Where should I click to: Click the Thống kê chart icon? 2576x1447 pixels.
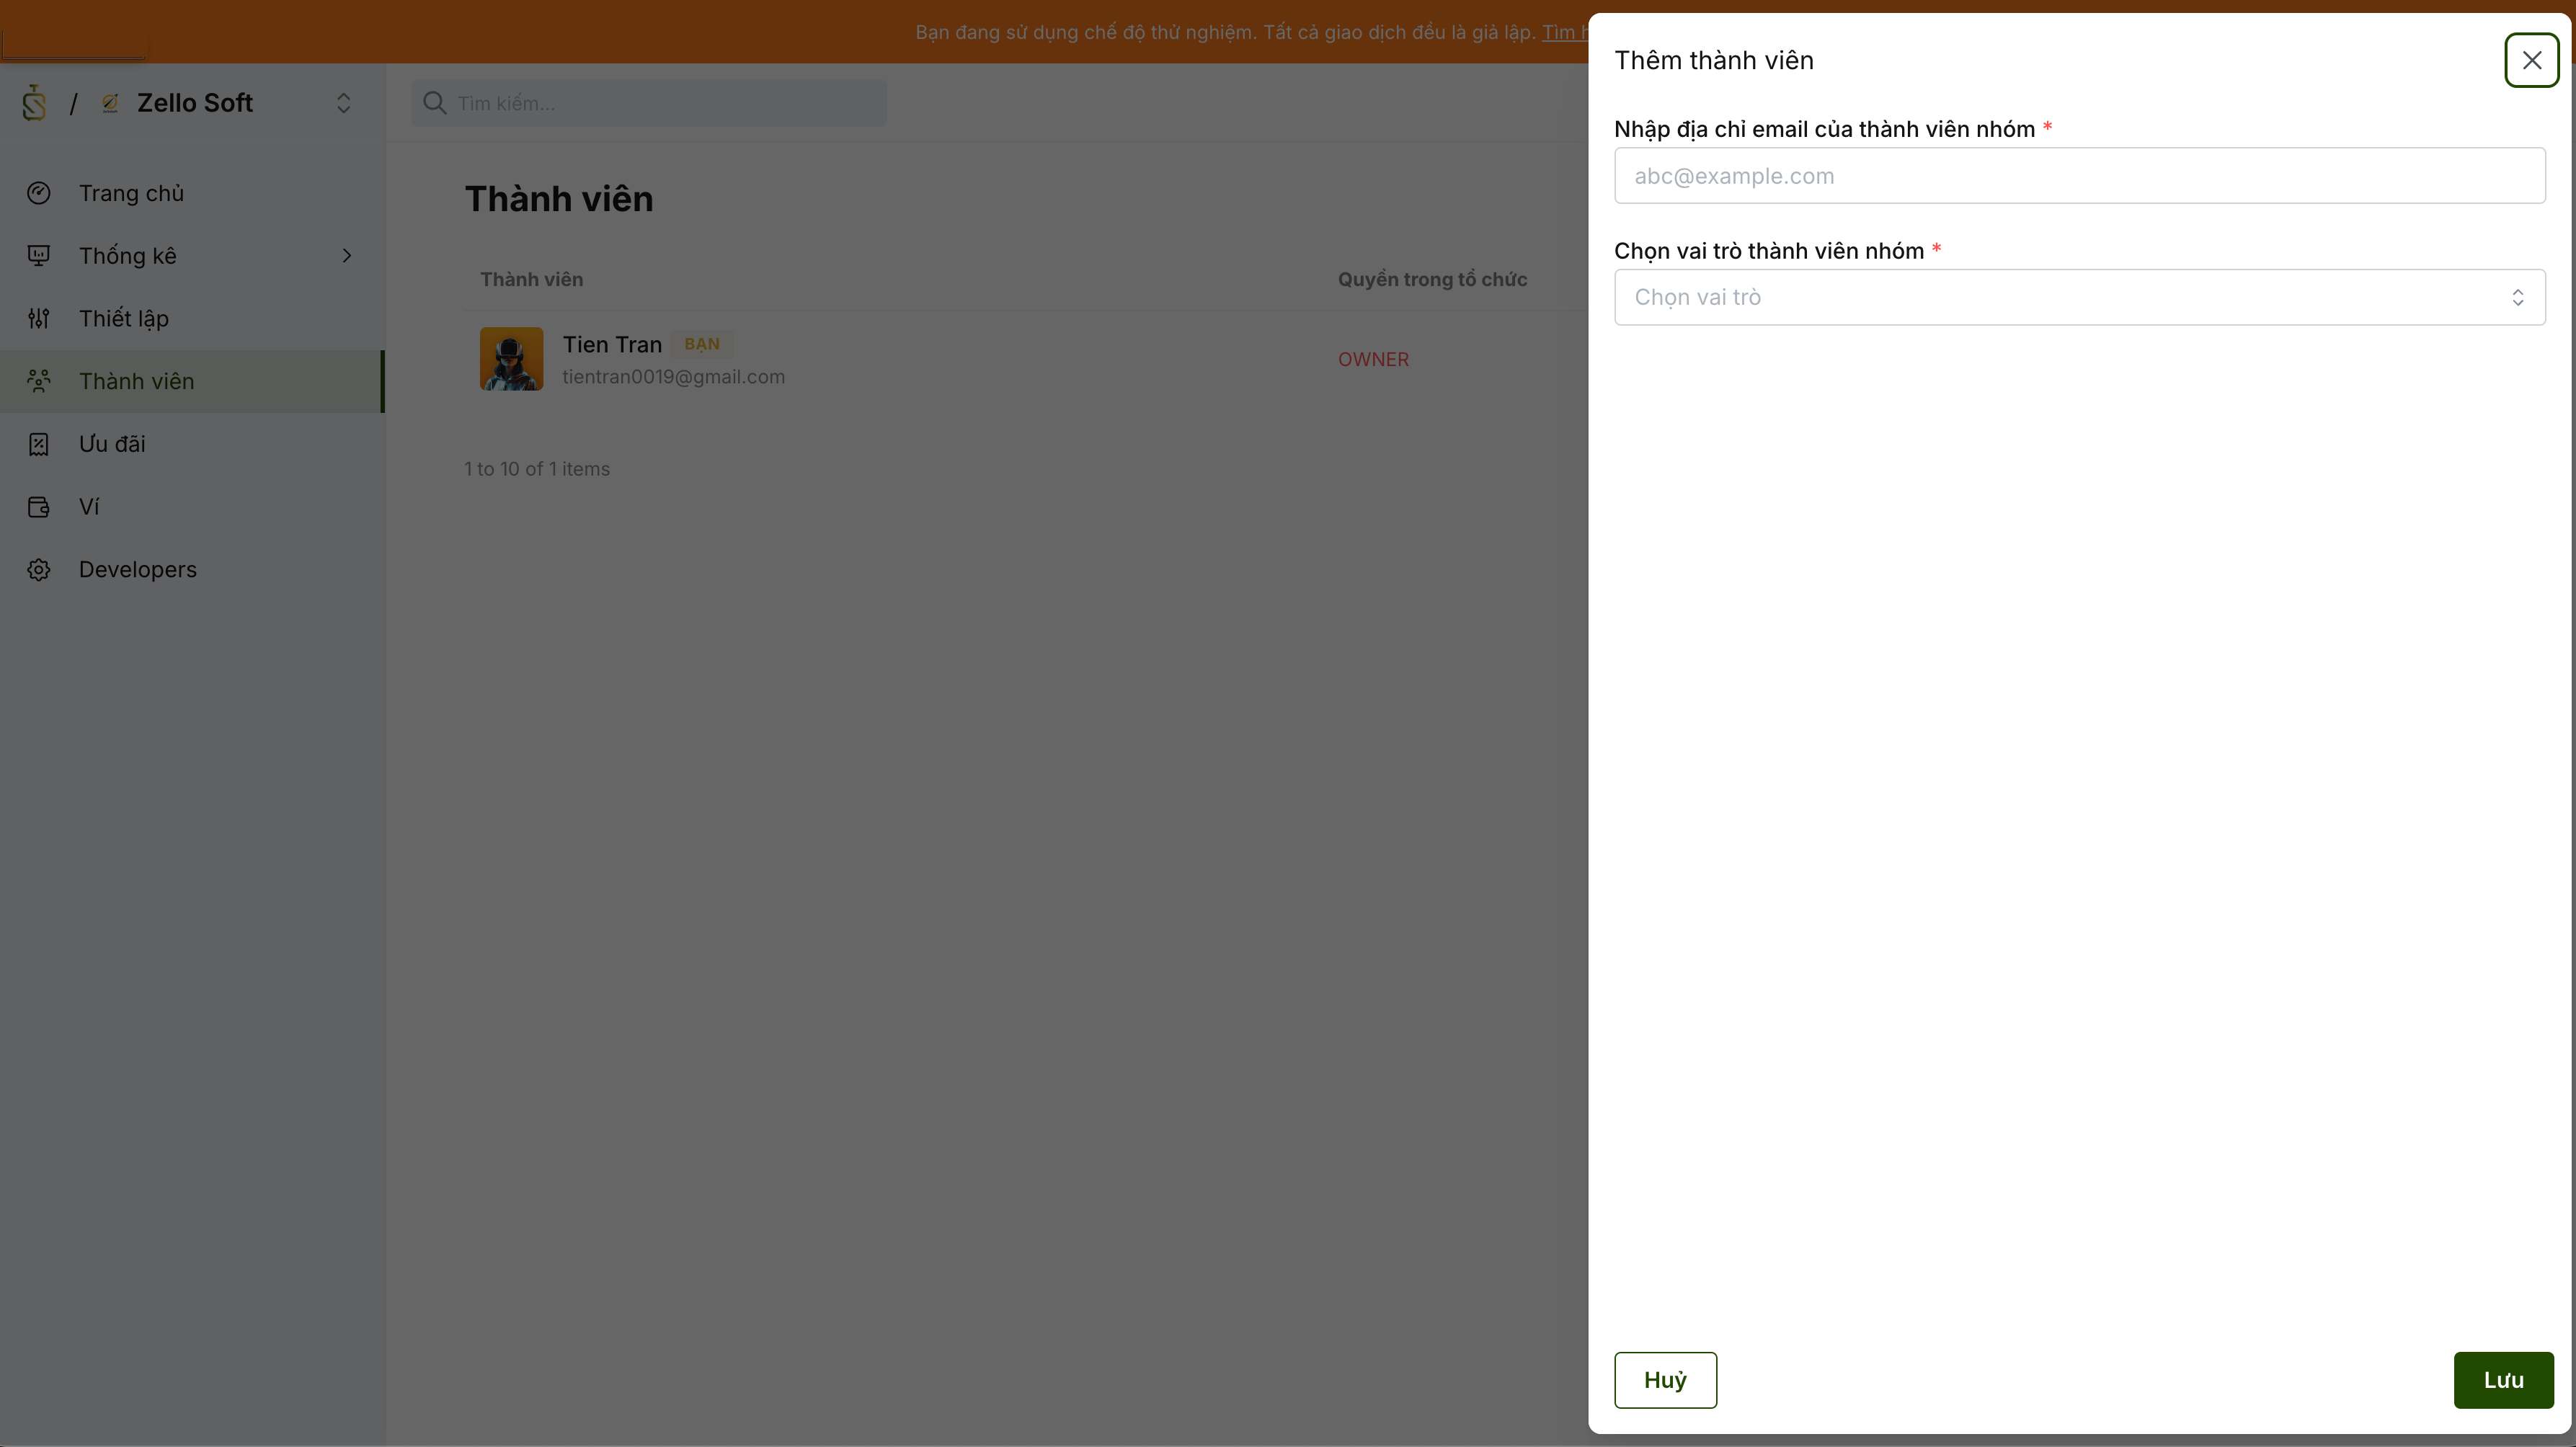coord(39,256)
